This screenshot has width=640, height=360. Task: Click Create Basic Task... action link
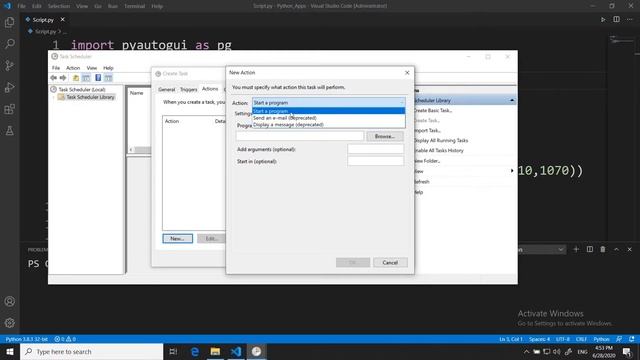(433, 111)
